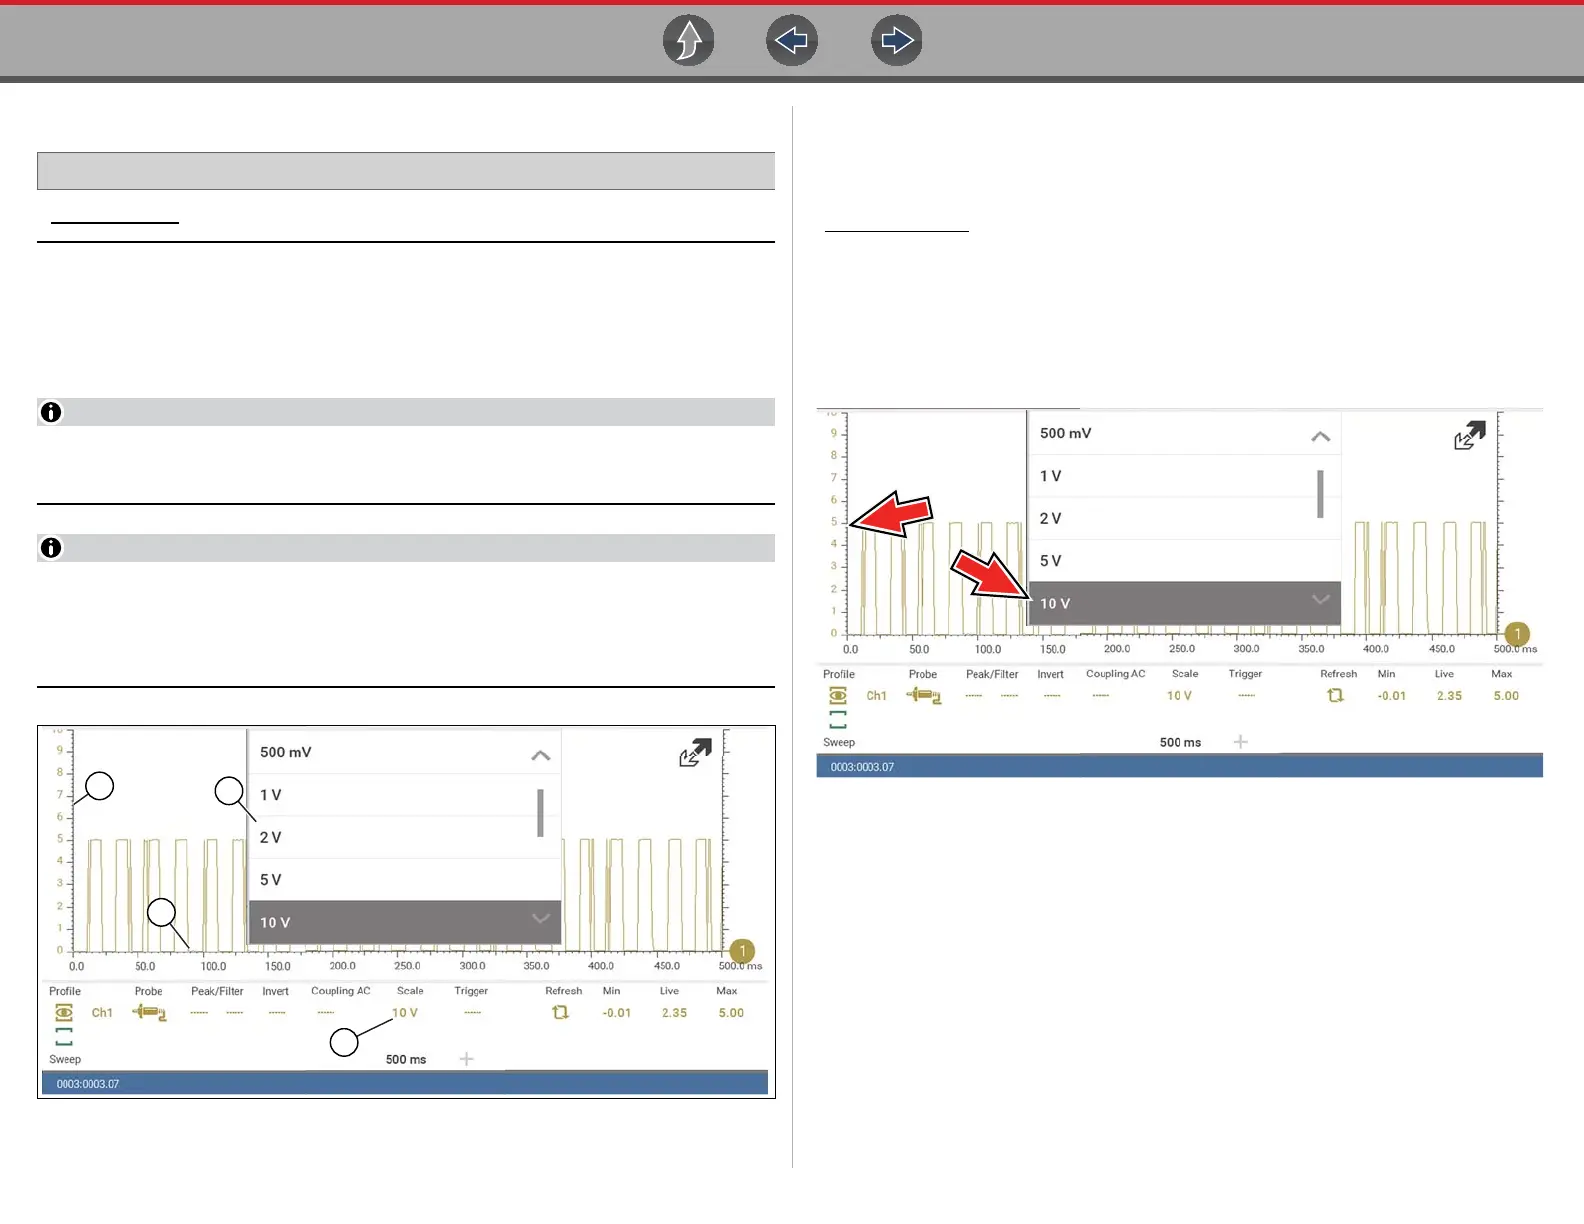Viewport: 1584px width, 1224px height.
Task: Select 1 V in the right figure scale list
Action: tap(1184, 476)
